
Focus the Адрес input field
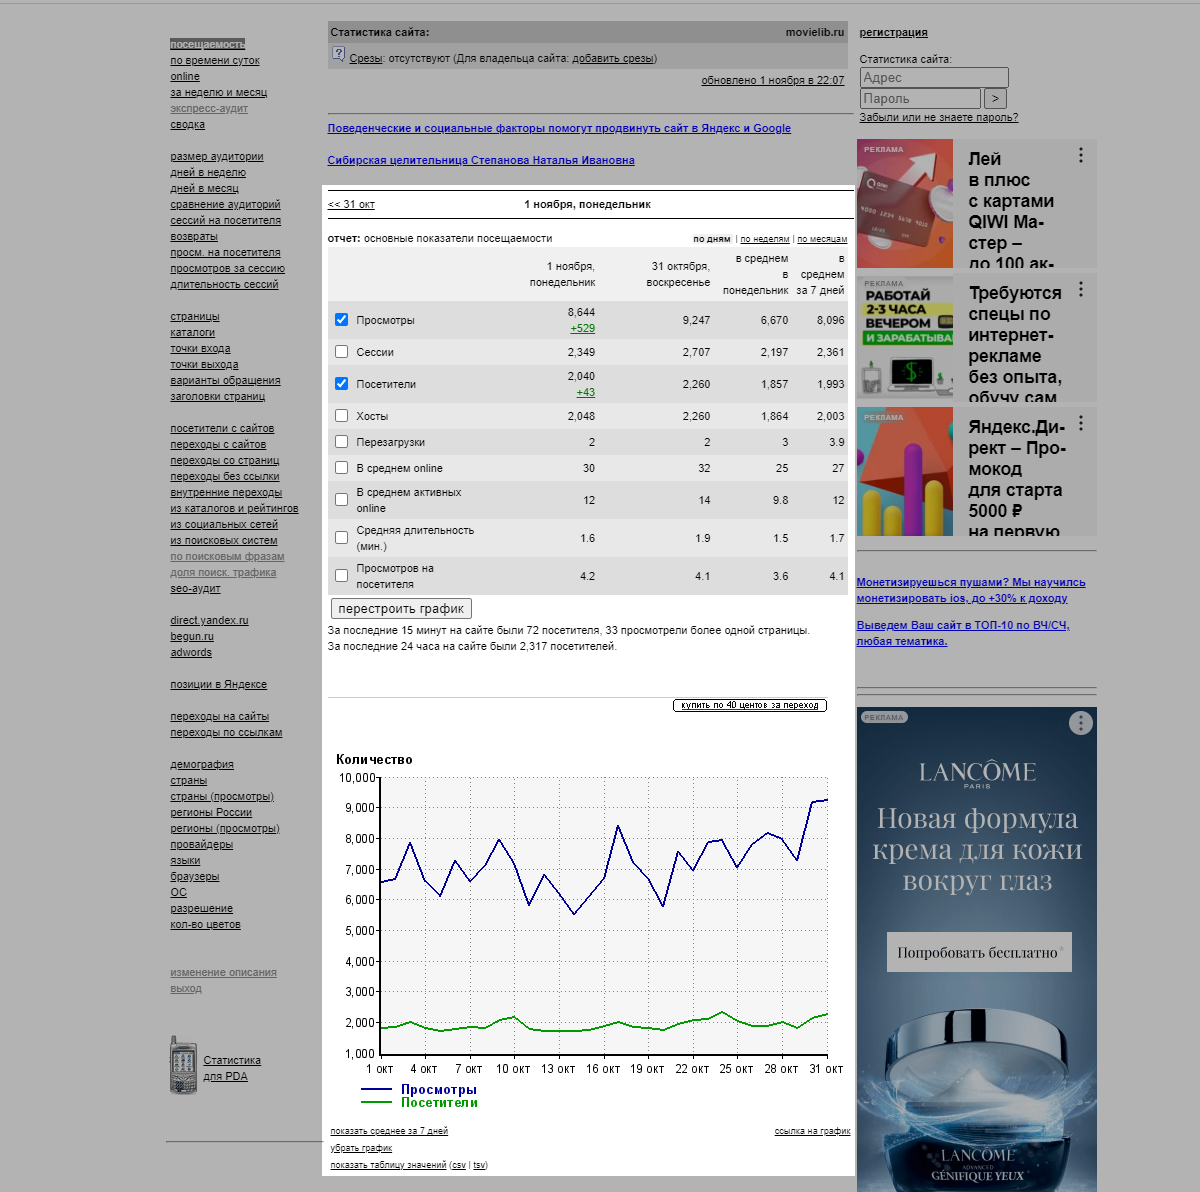(934, 77)
